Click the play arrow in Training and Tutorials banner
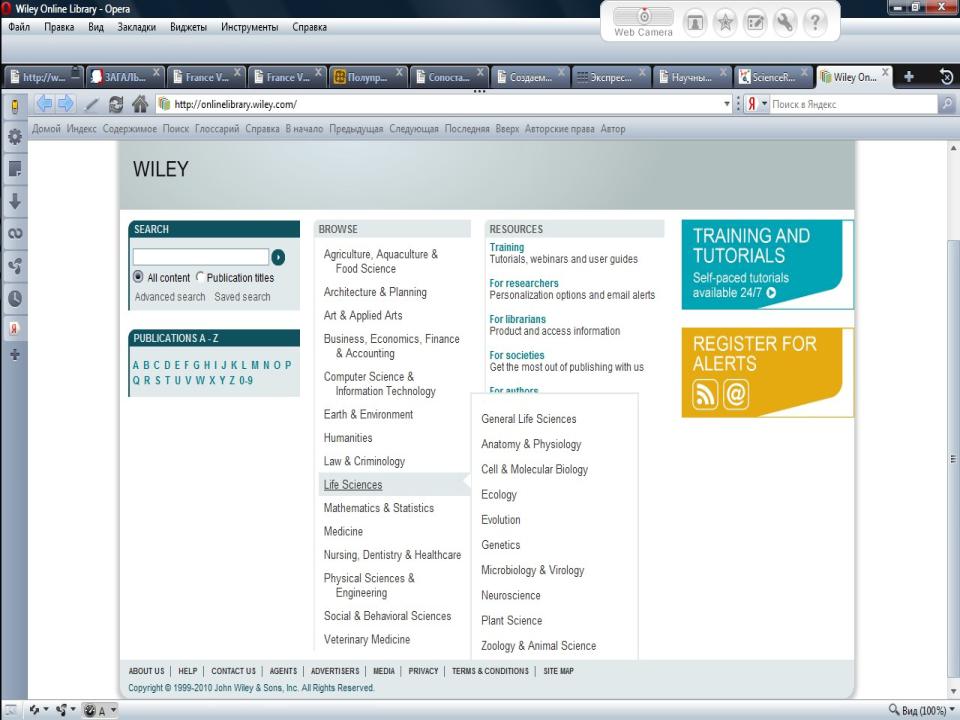The height and width of the screenshot is (720, 960). click(771, 293)
